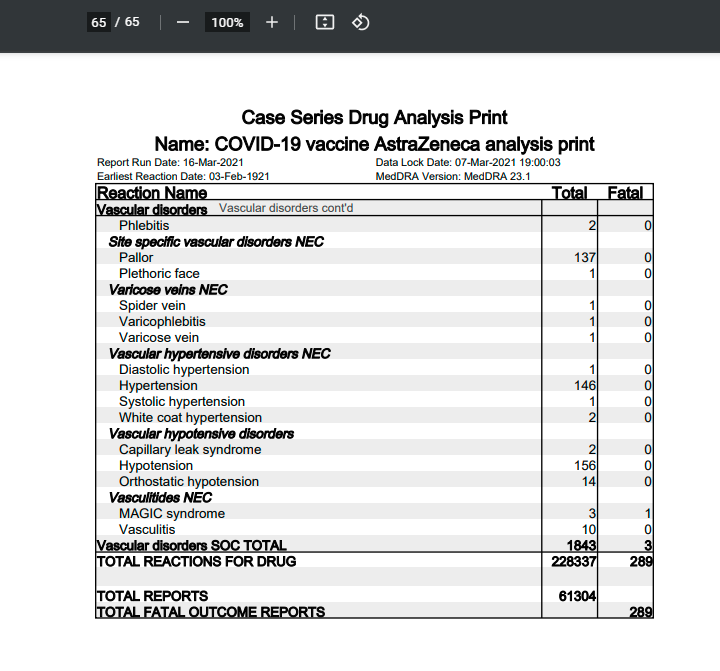The height and width of the screenshot is (671, 720).
Task: Click the Orthostatic hypotension total 14
Action: (589, 481)
